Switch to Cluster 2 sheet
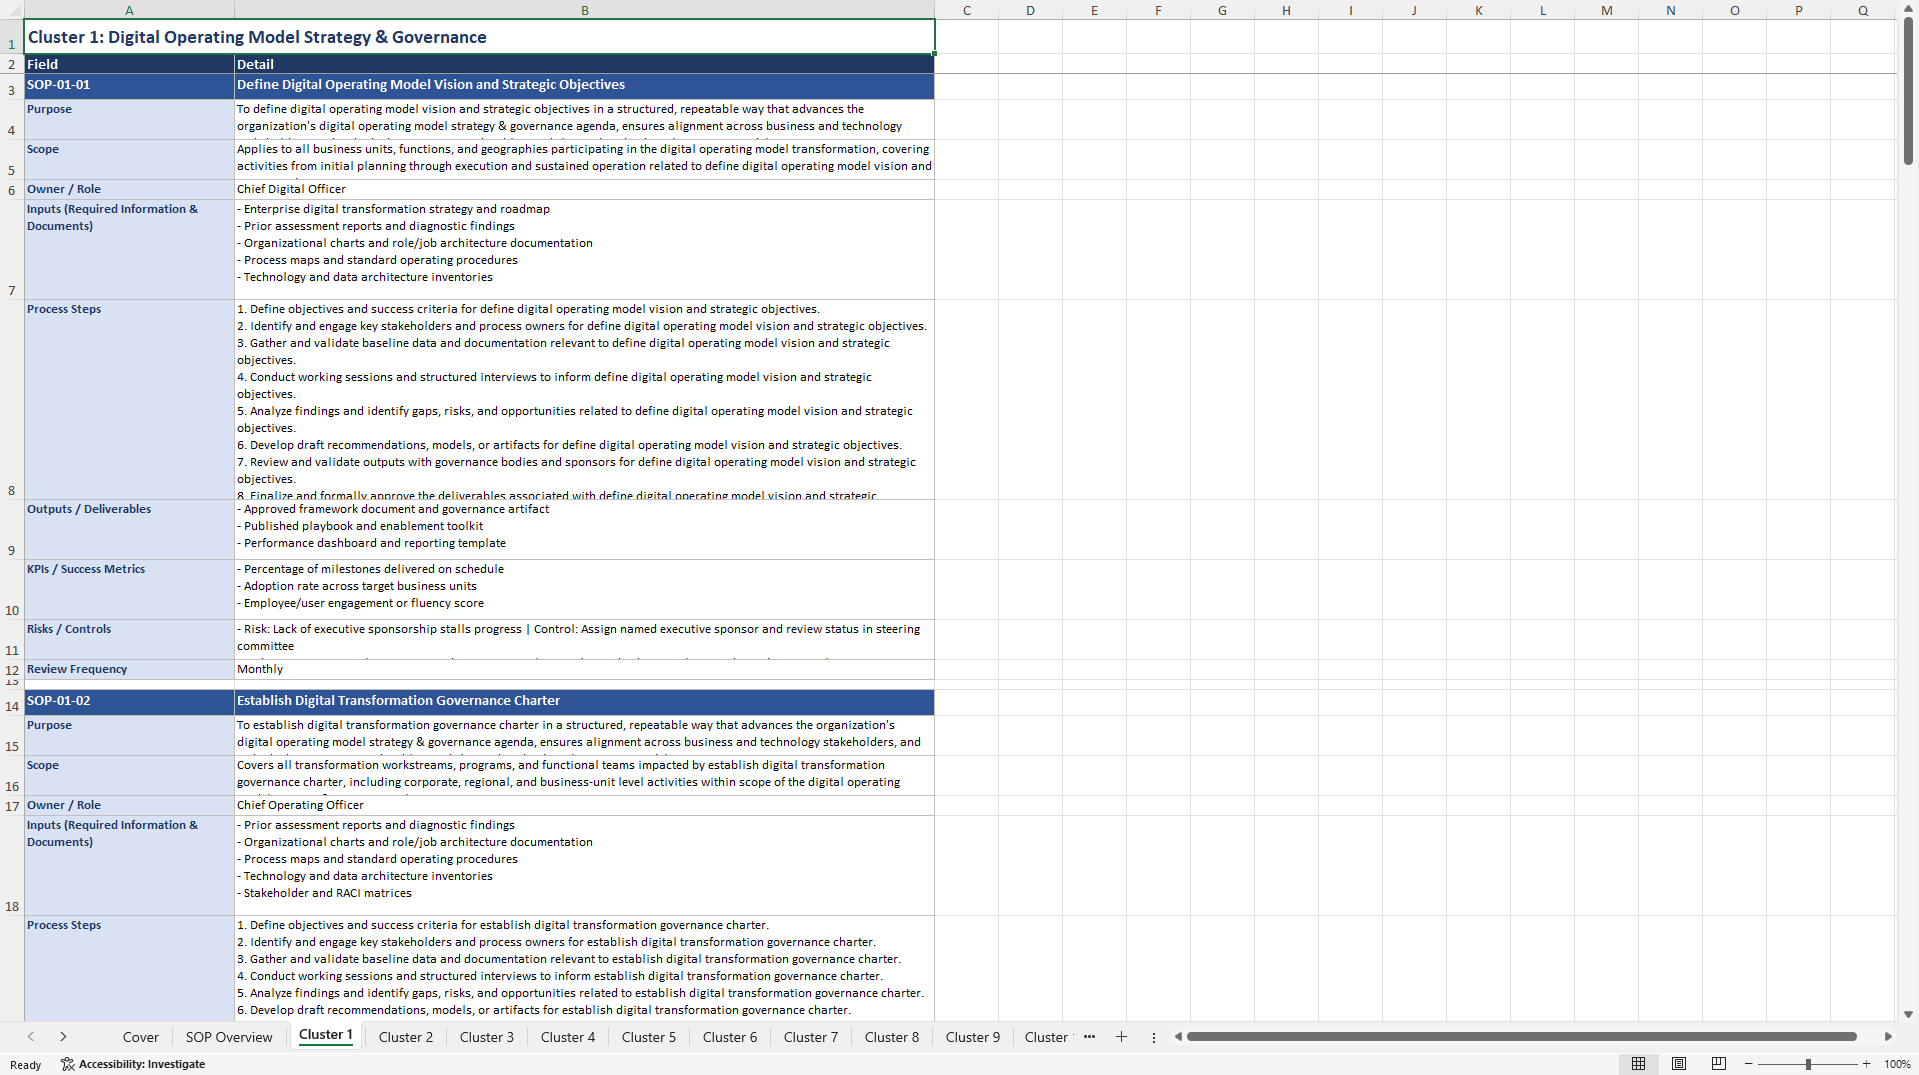The width and height of the screenshot is (1919, 1075). (406, 1037)
